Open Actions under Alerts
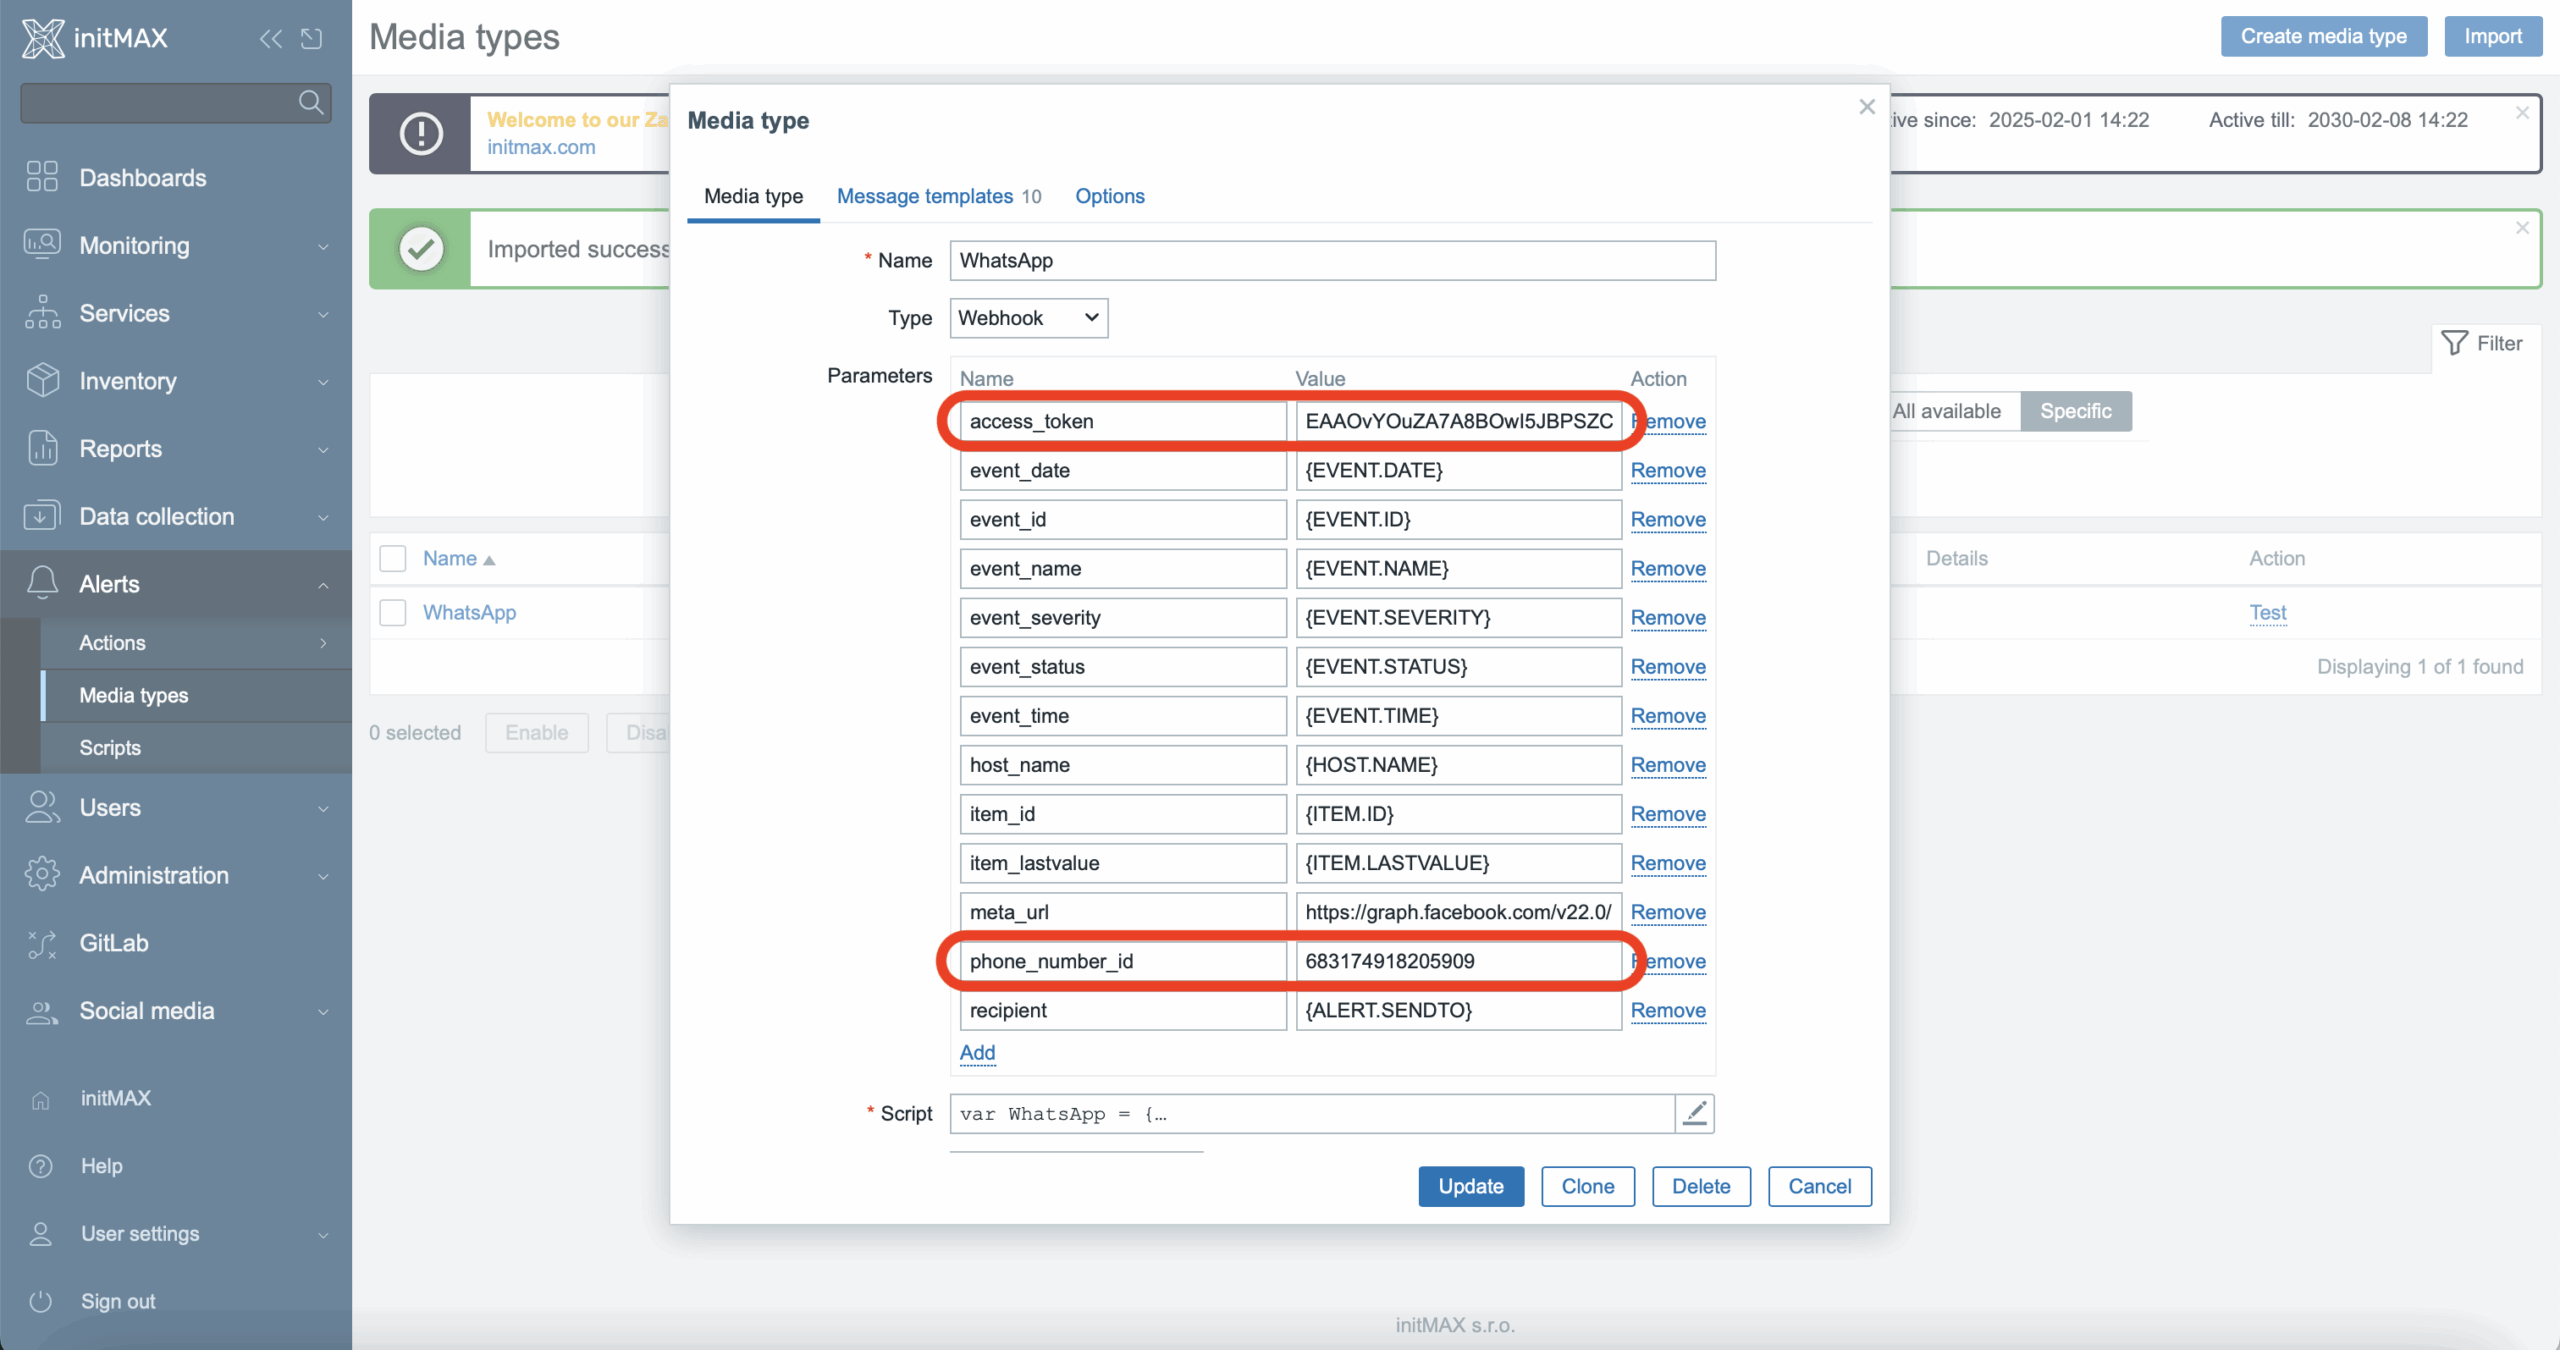The image size is (2560, 1350). click(112, 642)
